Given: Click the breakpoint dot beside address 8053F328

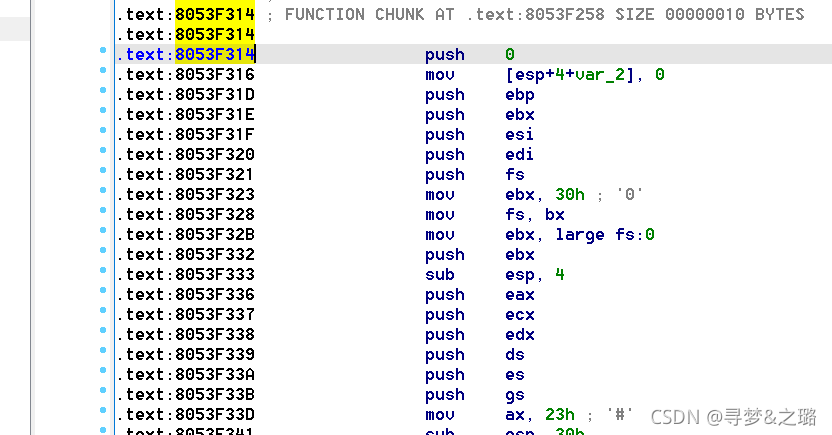Looking at the screenshot, I should point(103,210).
